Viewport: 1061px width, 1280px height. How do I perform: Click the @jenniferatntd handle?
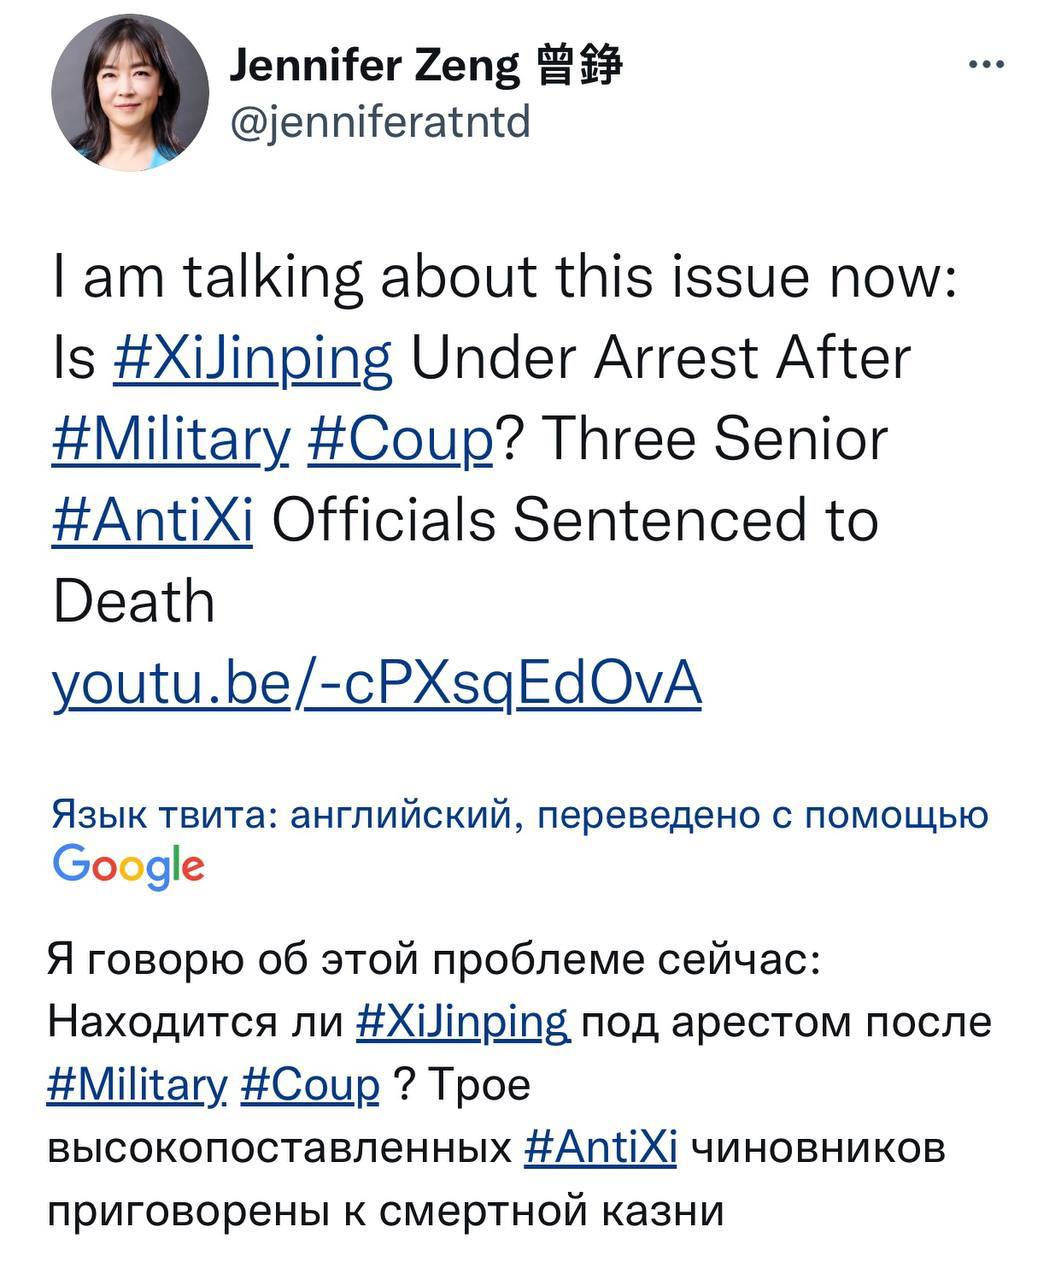pyautogui.click(x=380, y=123)
